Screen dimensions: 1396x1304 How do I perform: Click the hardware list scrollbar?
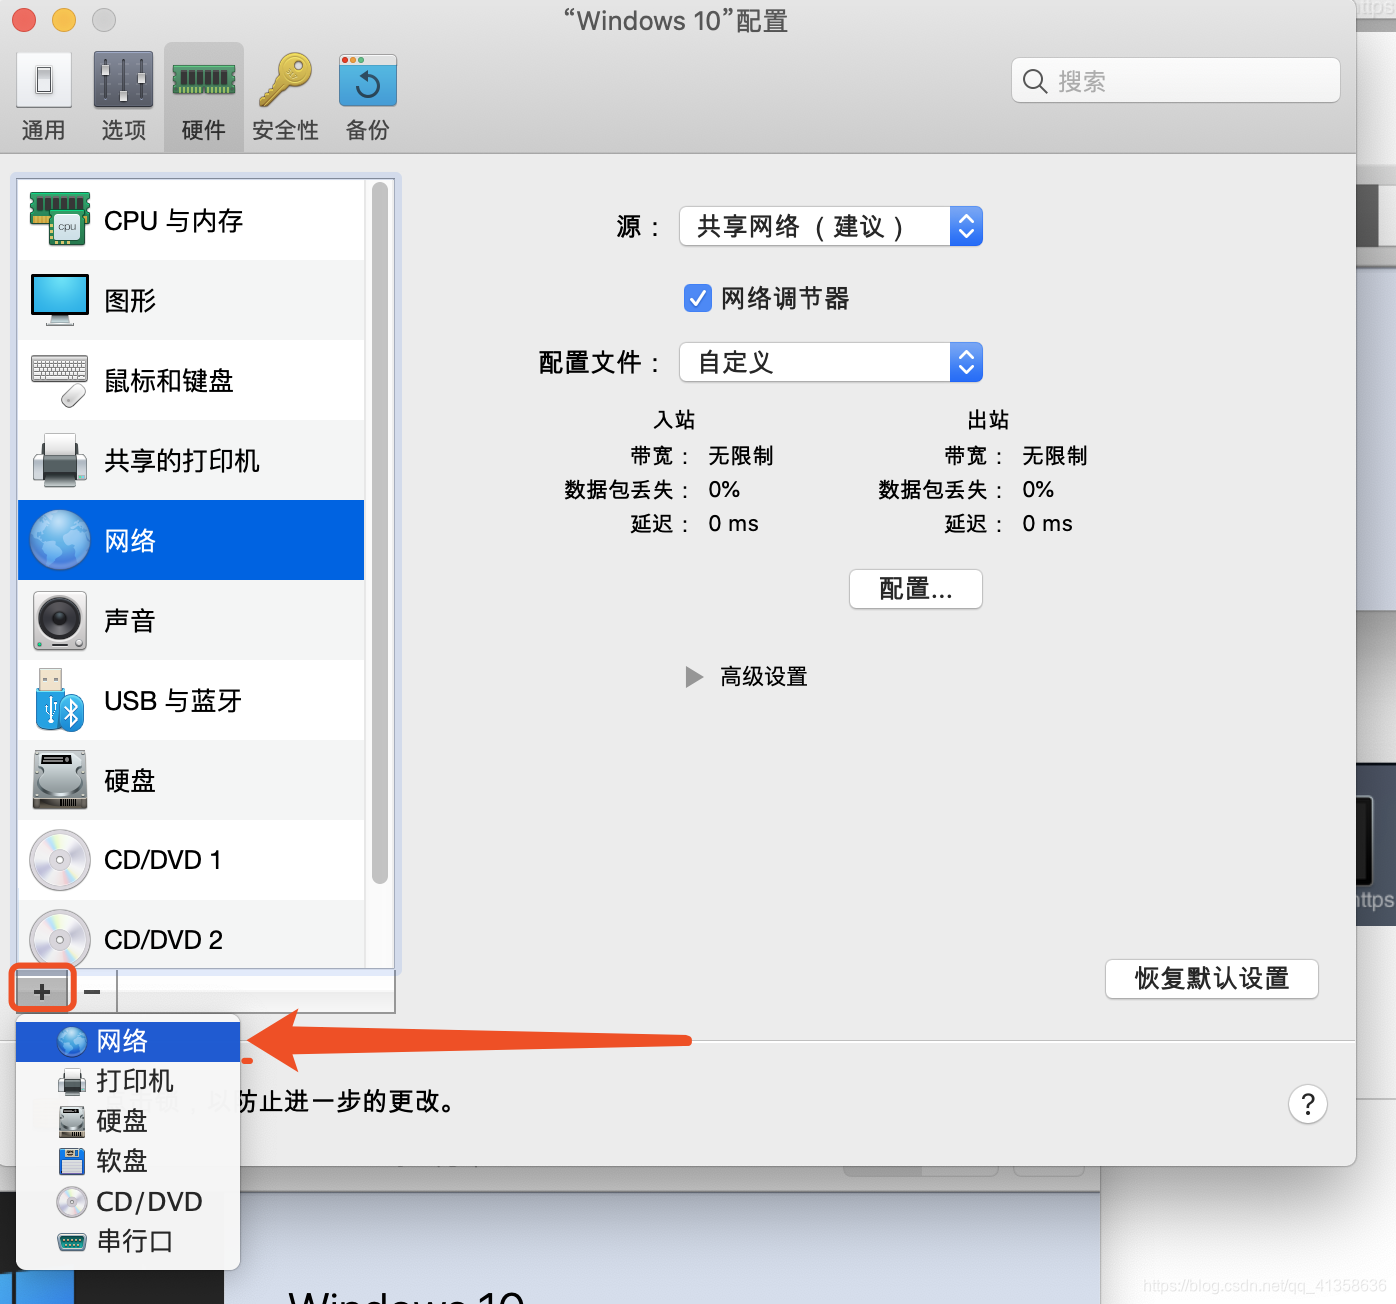[x=379, y=533]
